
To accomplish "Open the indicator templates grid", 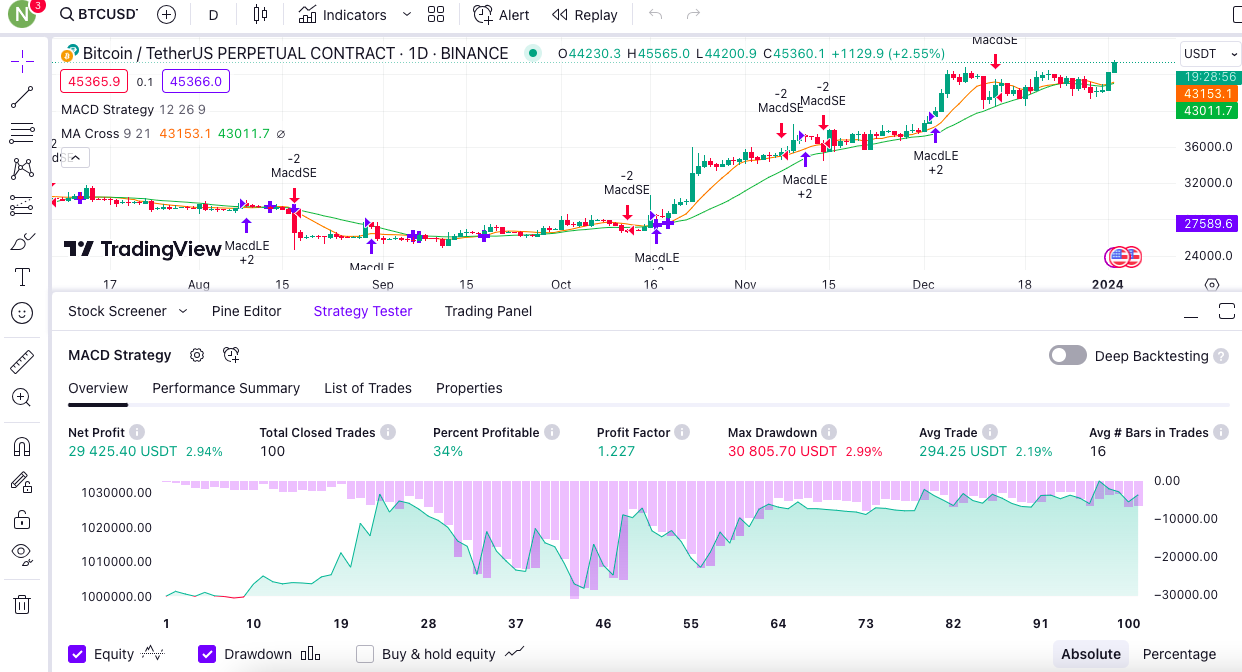I will 436,15.
